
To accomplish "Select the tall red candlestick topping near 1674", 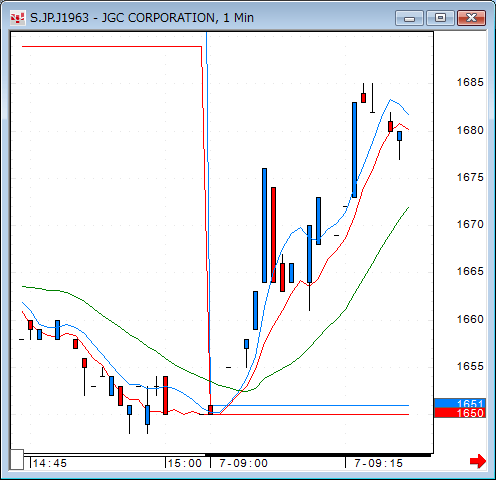I will (x=273, y=235).
